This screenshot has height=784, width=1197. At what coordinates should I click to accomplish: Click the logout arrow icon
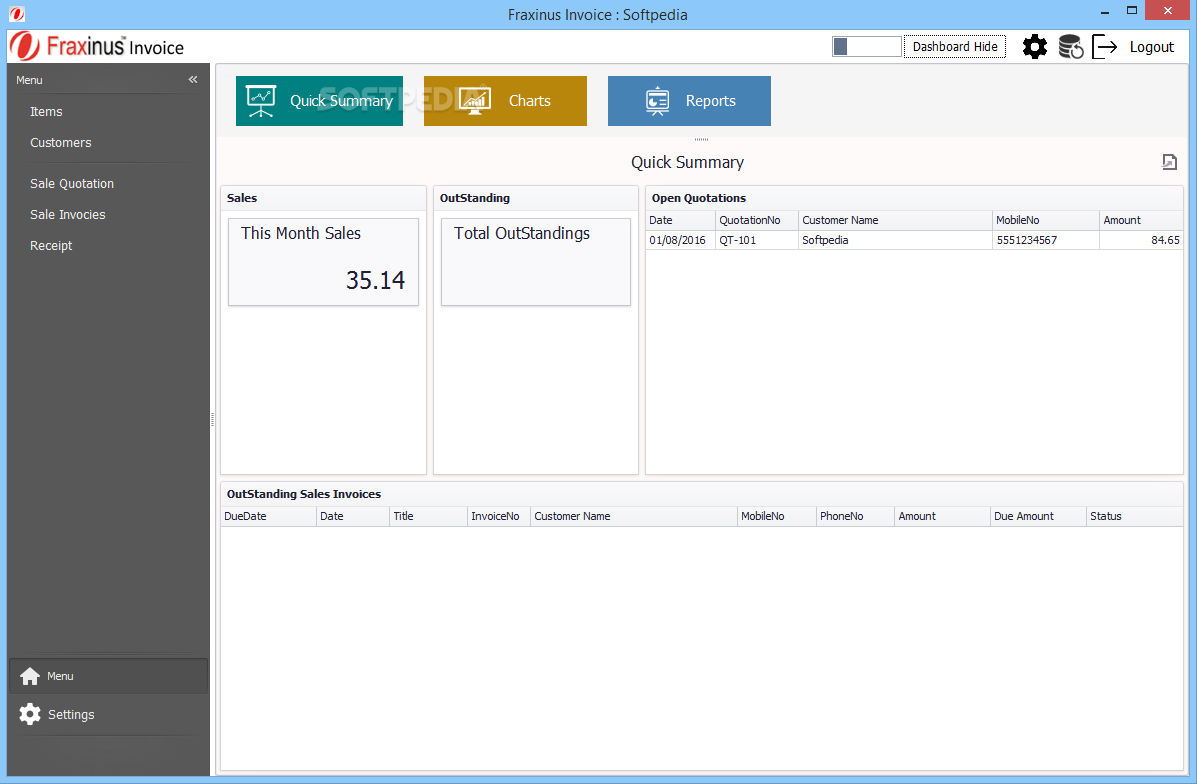(x=1105, y=47)
